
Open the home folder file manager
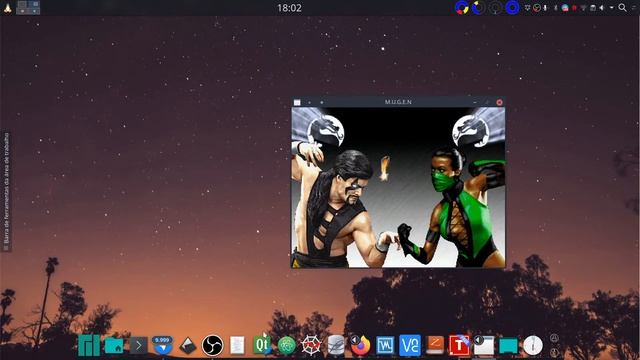pyautogui.click(x=114, y=345)
